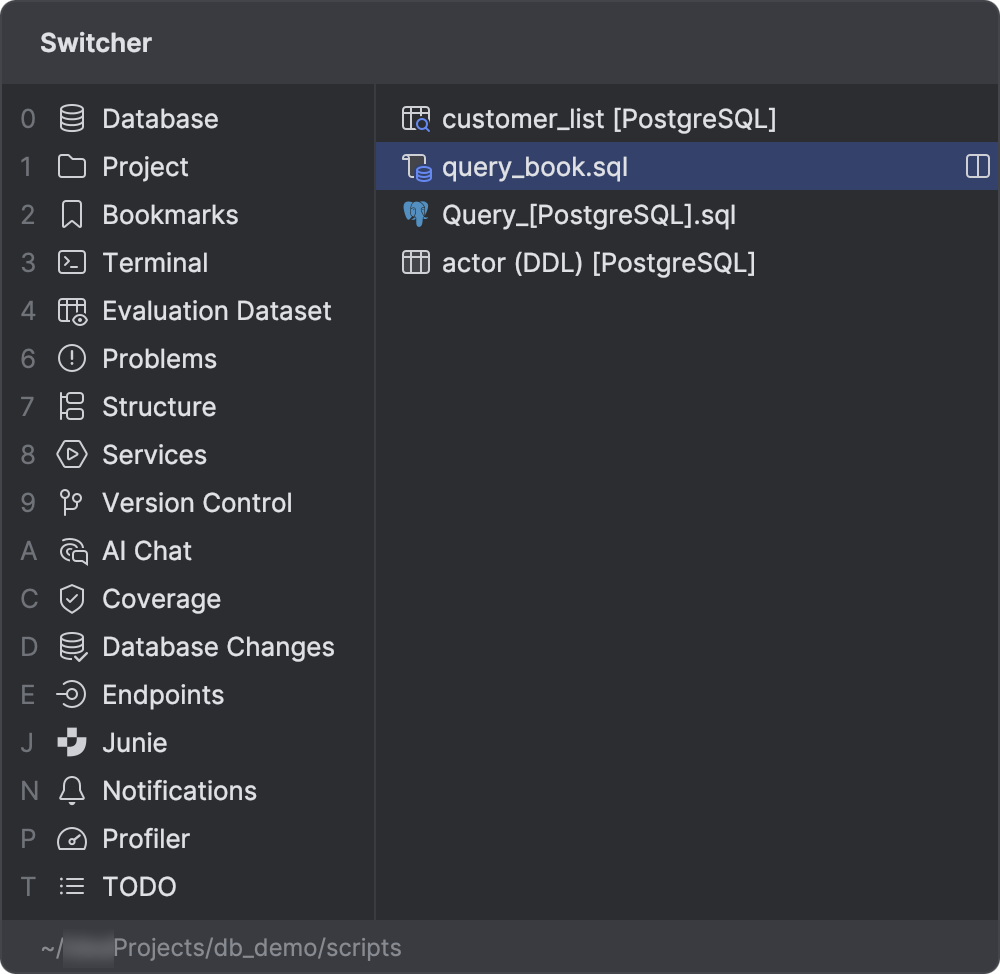Select the Endpoints tool window icon
The width and height of the screenshot is (1000, 974).
(163, 695)
